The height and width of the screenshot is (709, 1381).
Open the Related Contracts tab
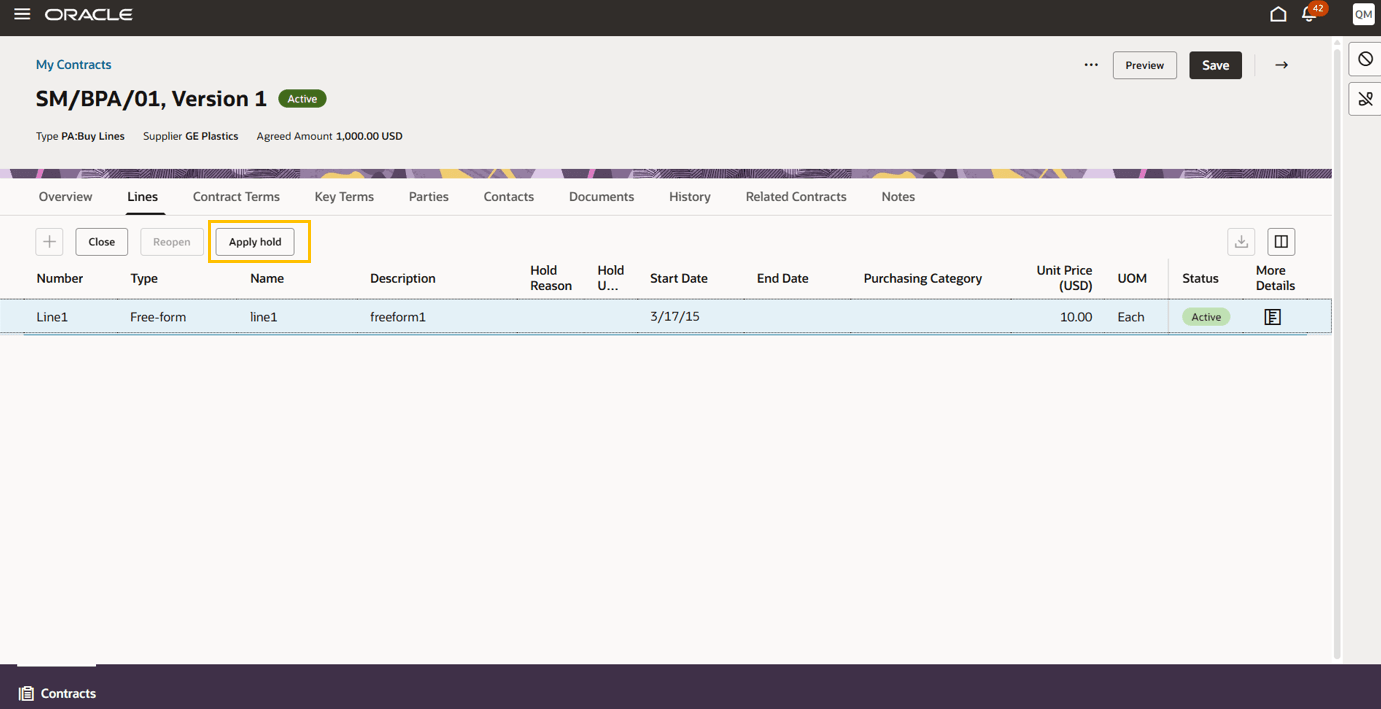(796, 197)
